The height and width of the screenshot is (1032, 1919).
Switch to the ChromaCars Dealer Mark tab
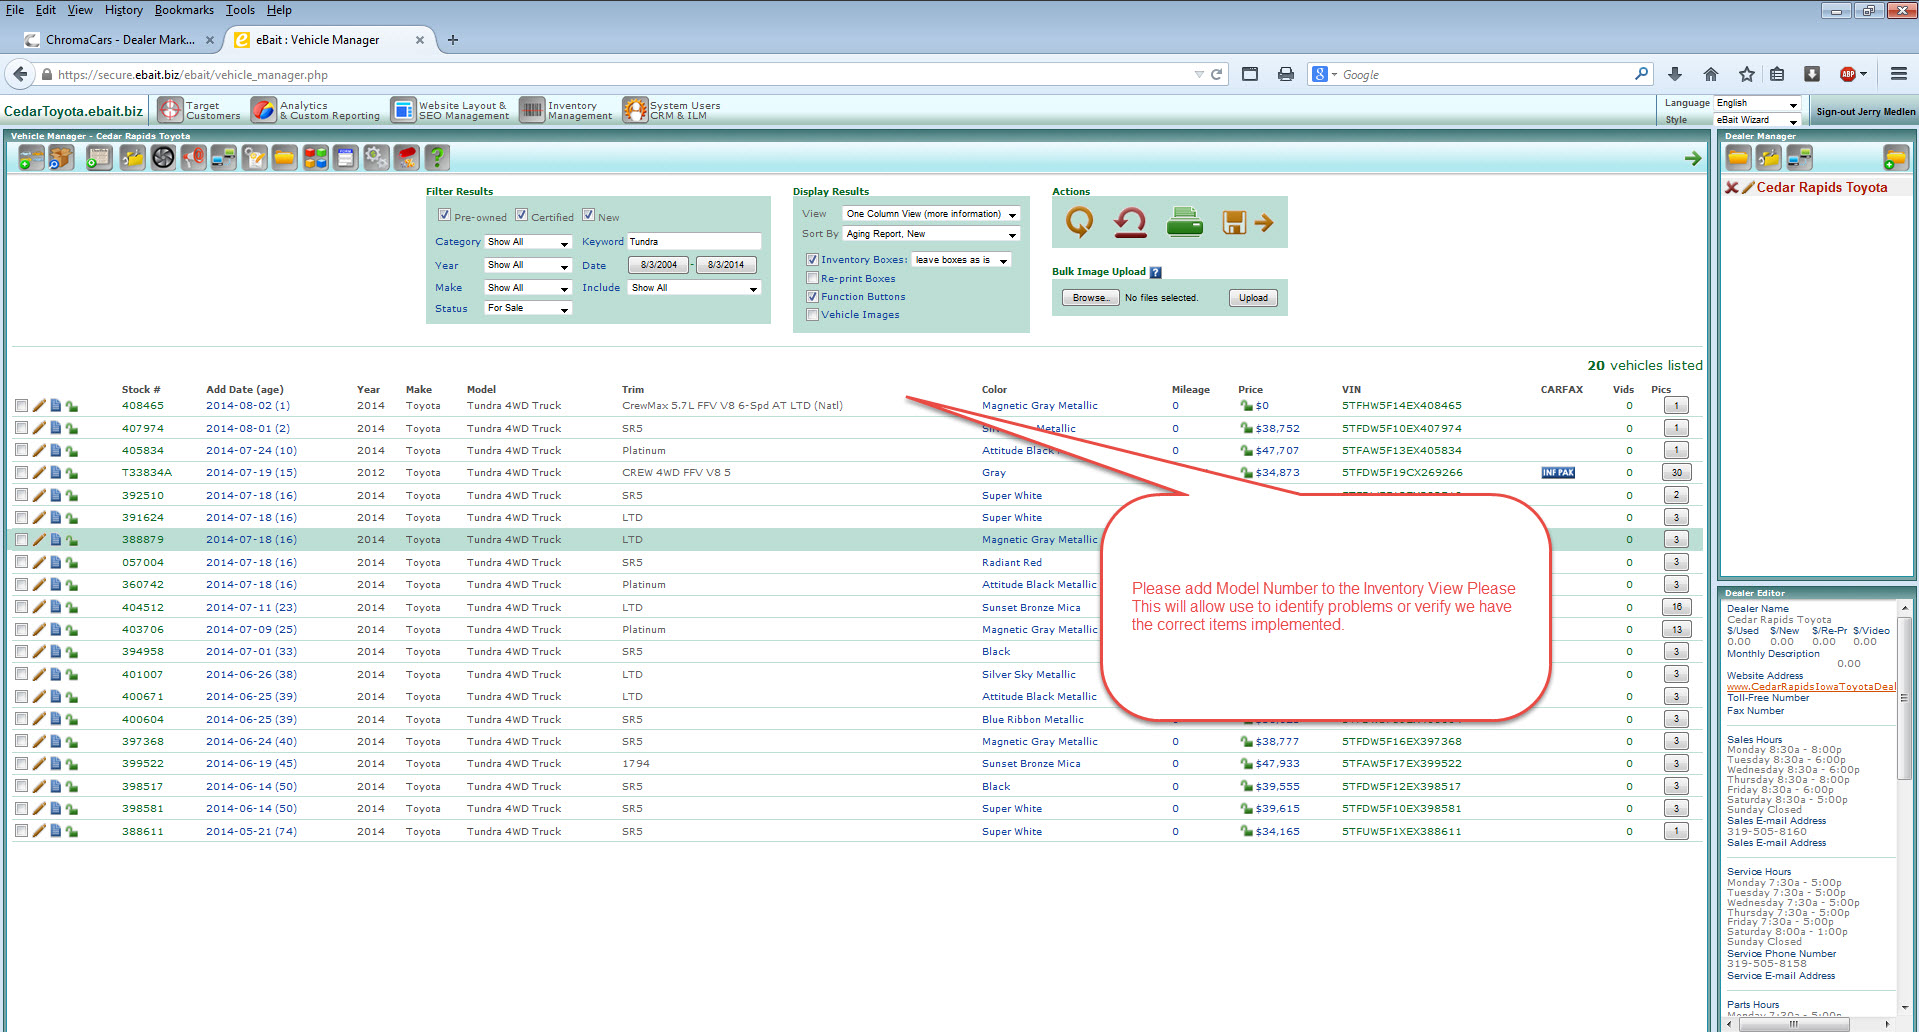click(x=120, y=40)
